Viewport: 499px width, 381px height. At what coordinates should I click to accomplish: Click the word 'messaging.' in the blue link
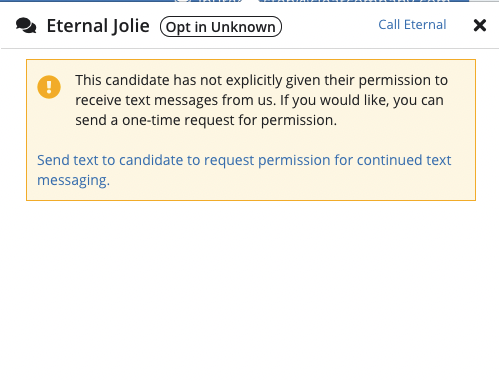pos(73,180)
